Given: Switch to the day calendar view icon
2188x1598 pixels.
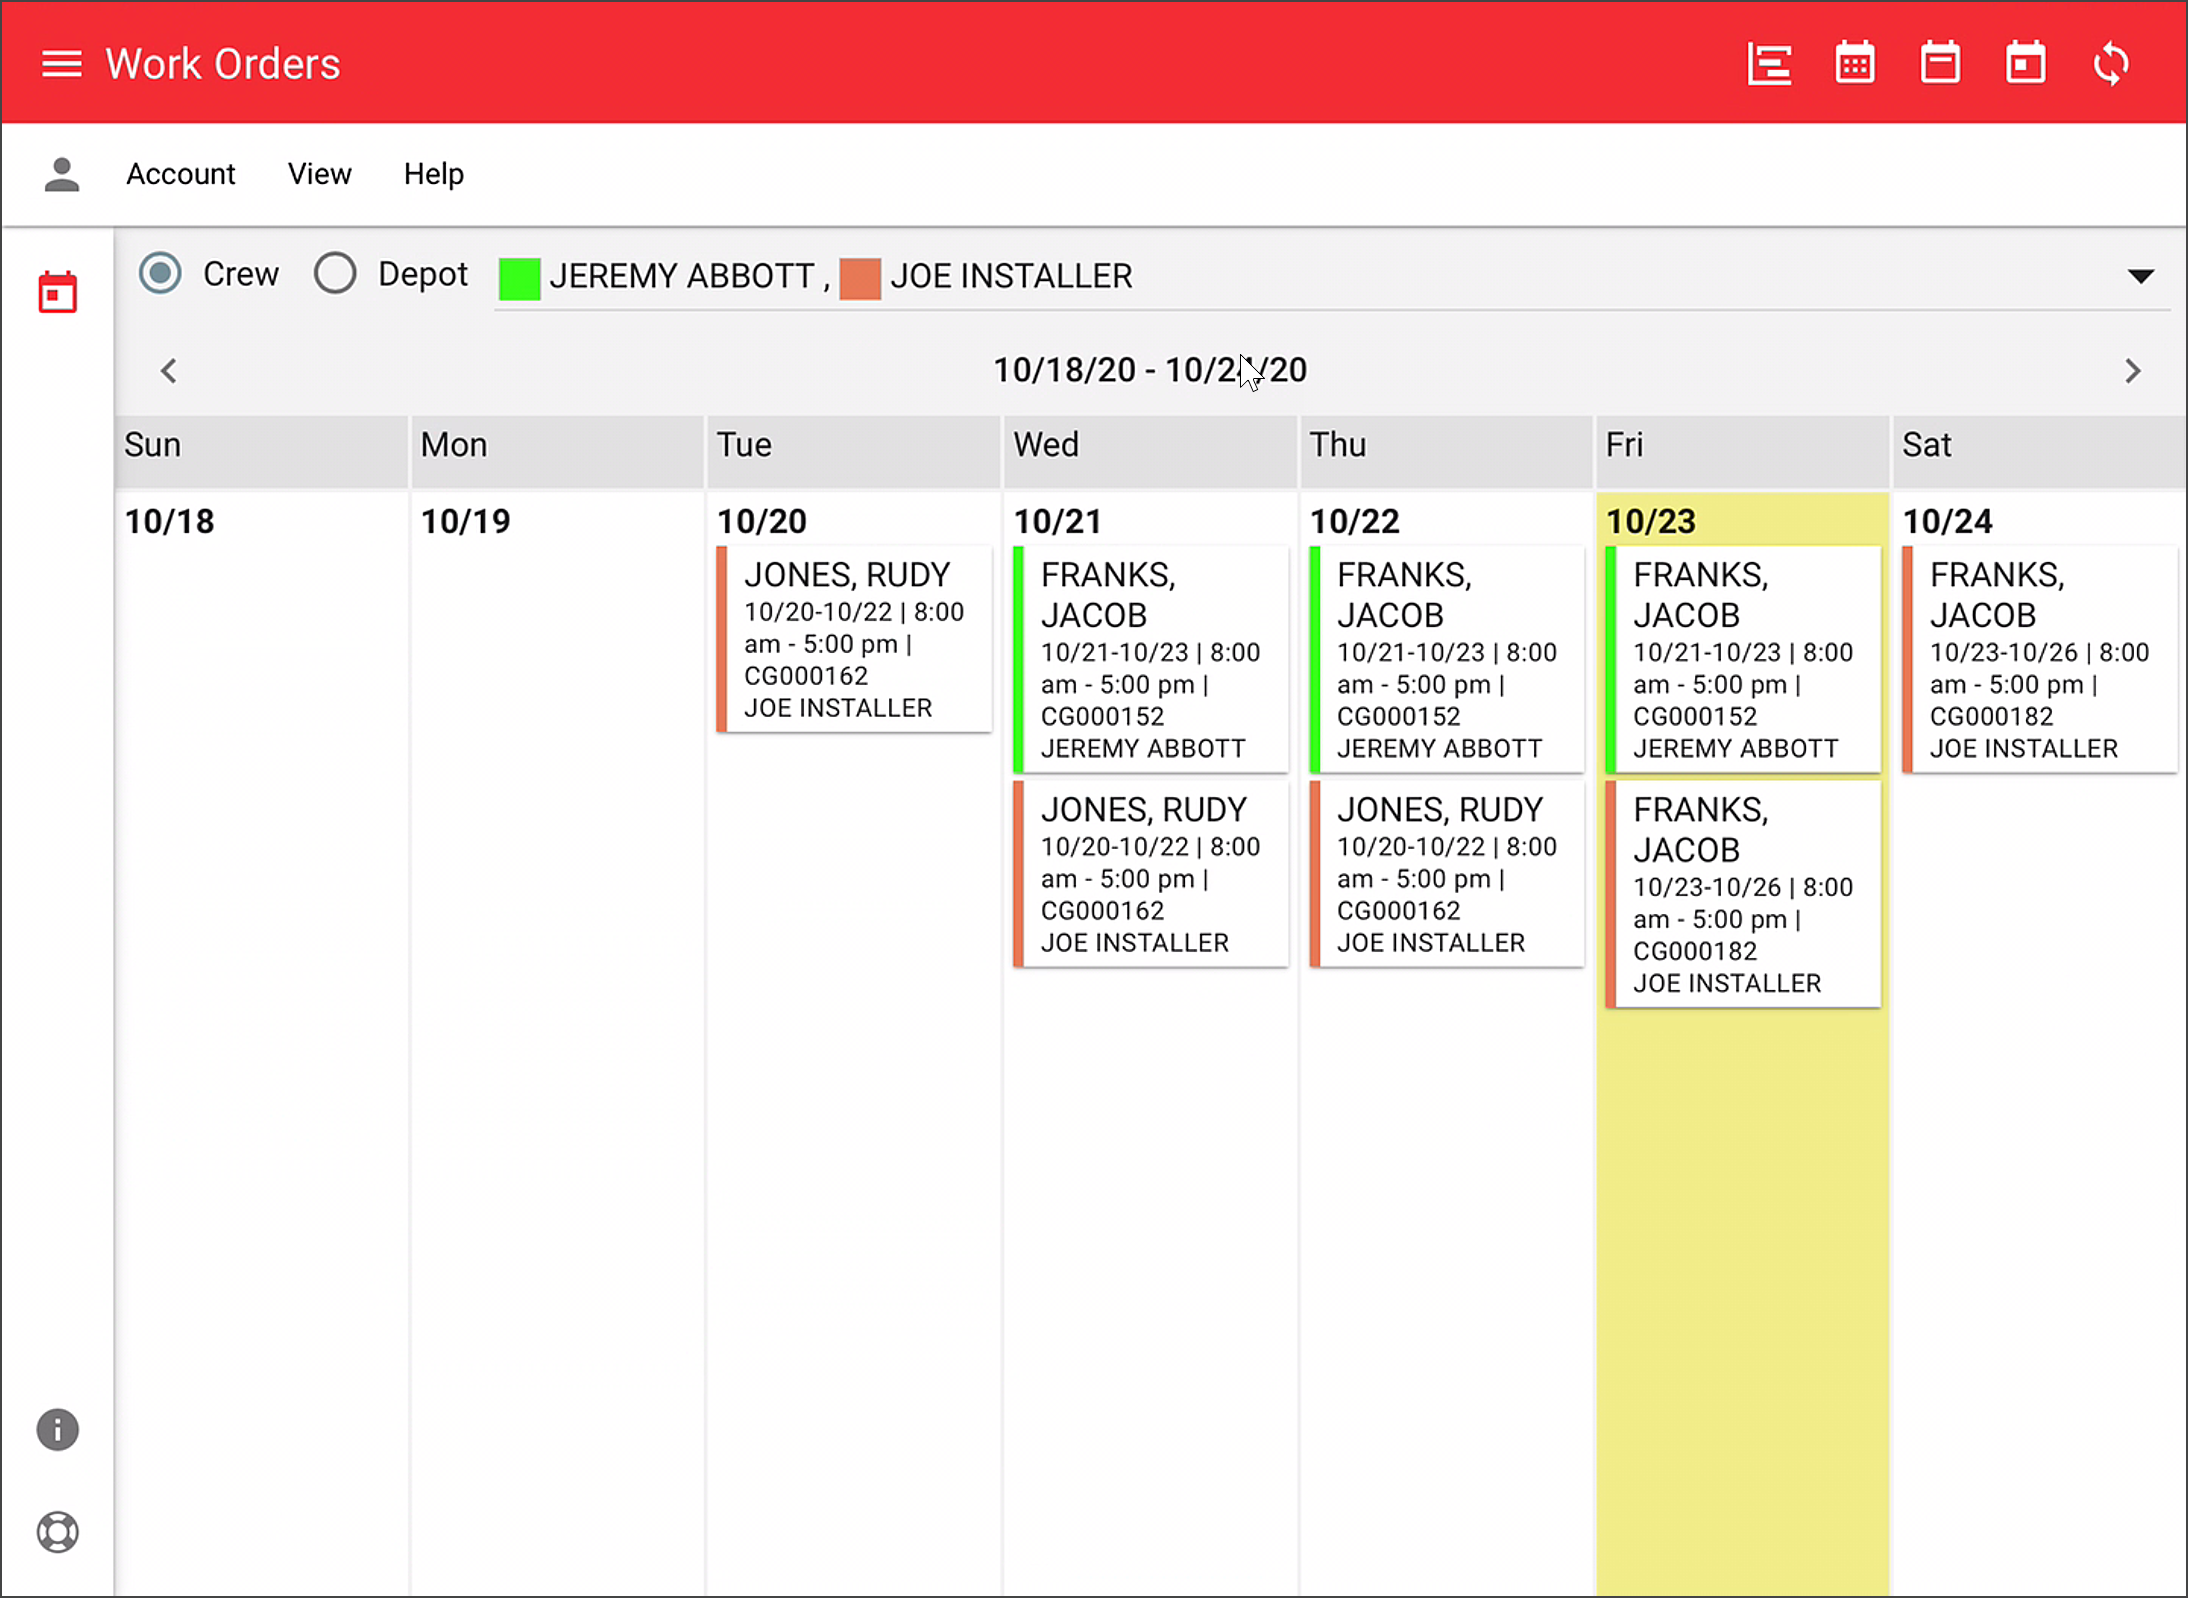Looking at the screenshot, I should pos(2025,62).
